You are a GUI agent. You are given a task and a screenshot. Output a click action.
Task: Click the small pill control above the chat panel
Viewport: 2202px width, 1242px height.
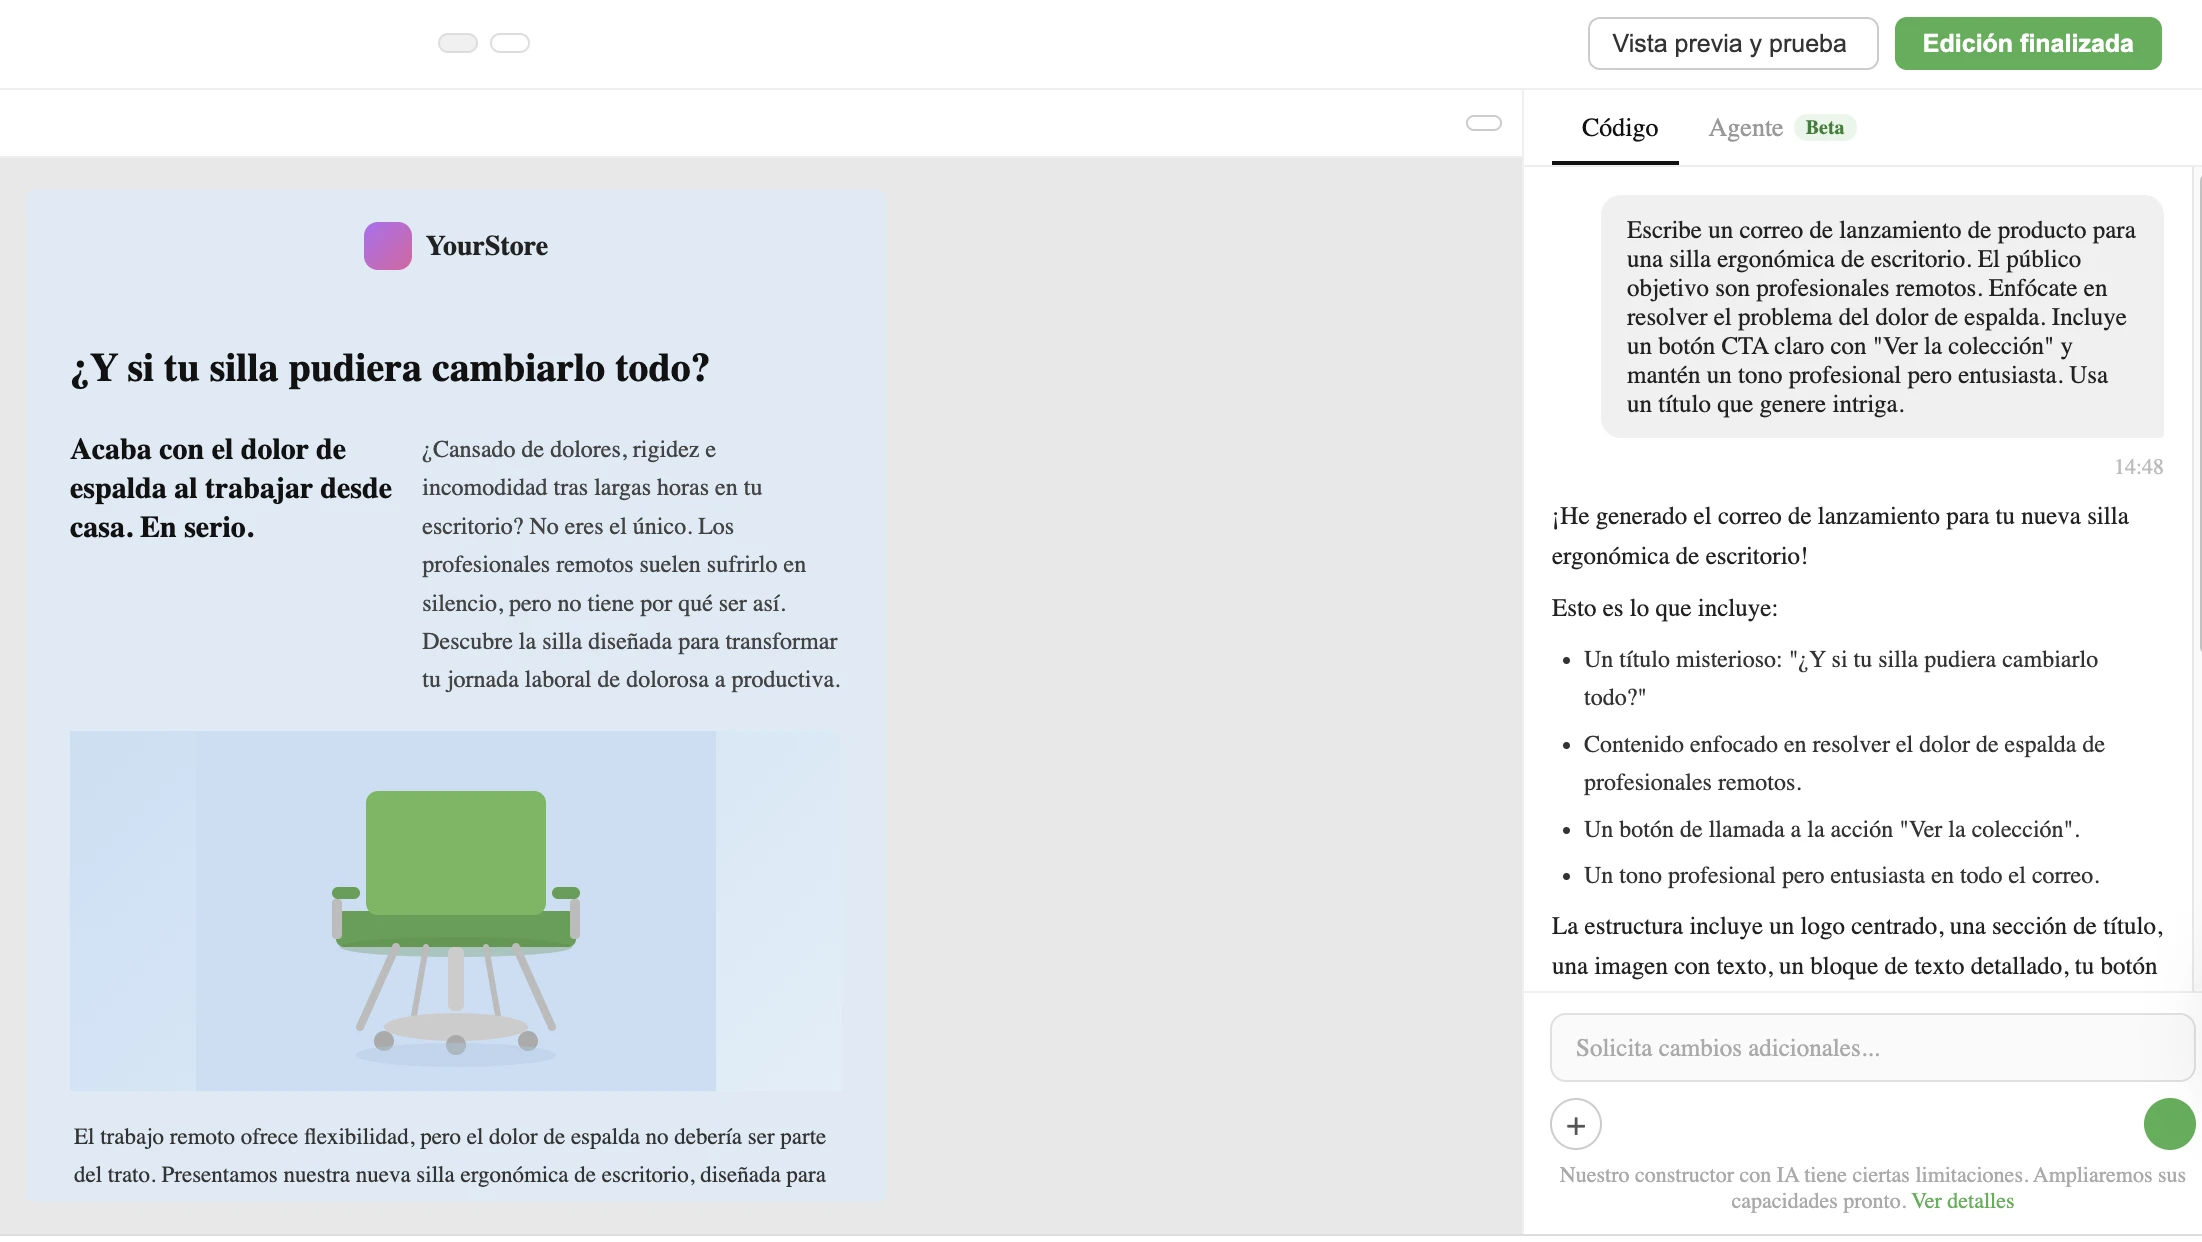[1484, 123]
